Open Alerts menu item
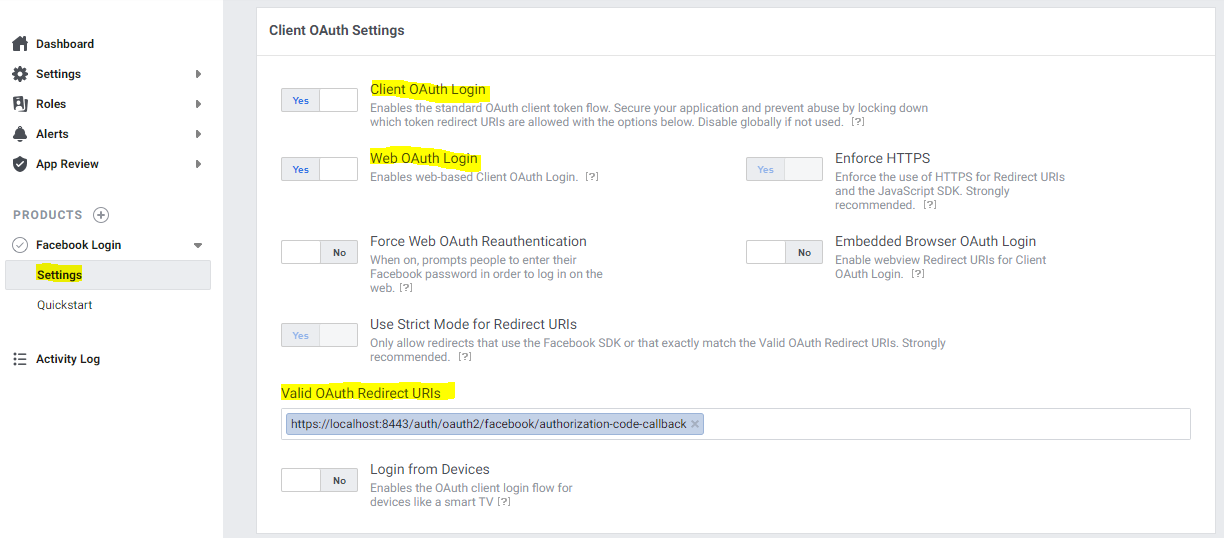Viewport: 1224px width, 538px height. (52, 134)
